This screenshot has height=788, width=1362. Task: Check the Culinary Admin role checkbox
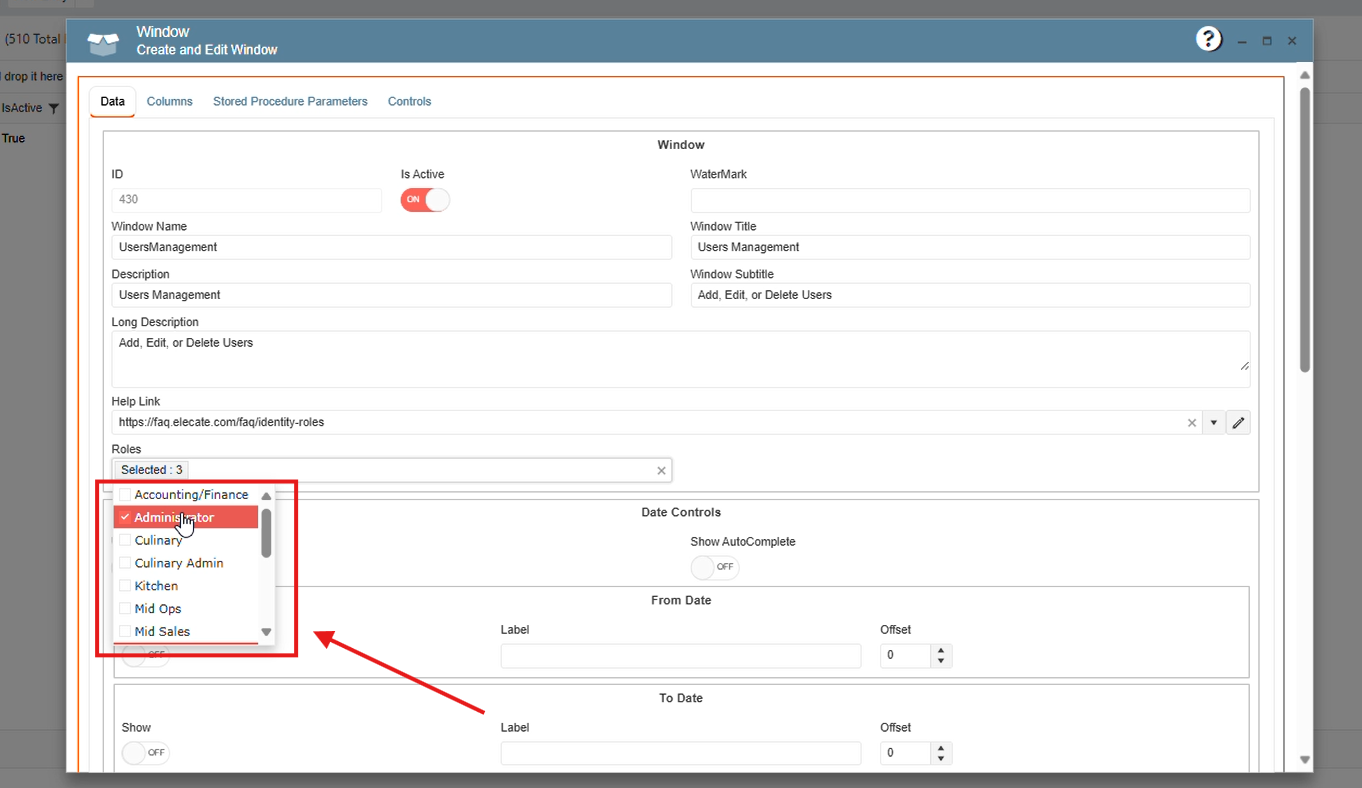click(x=125, y=563)
